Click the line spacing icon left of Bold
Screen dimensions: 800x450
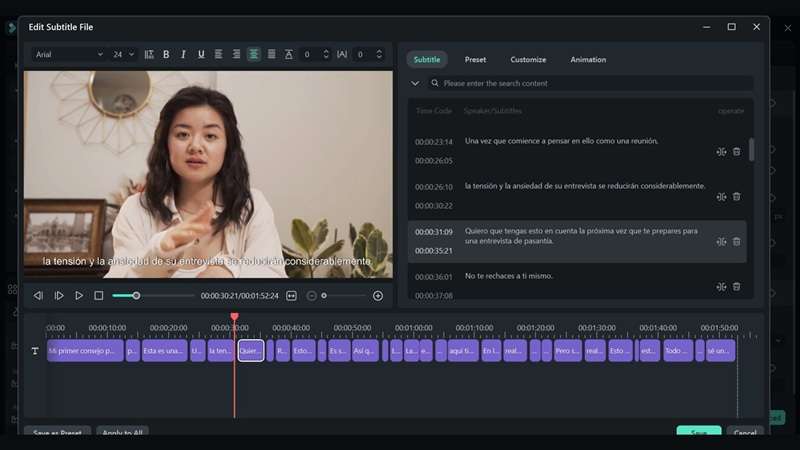(x=149, y=54)
